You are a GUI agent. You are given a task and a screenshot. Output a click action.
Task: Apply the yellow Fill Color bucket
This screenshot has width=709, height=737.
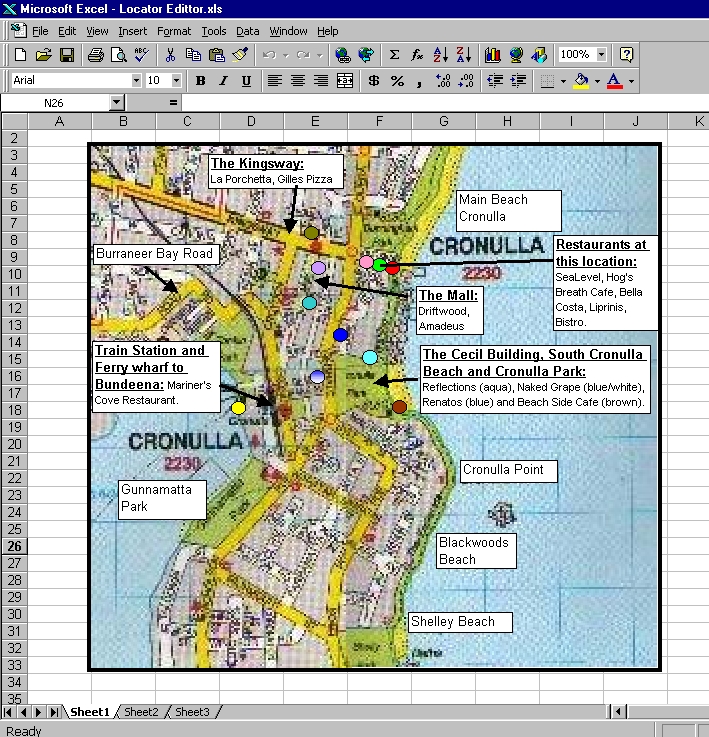point(582,81)
